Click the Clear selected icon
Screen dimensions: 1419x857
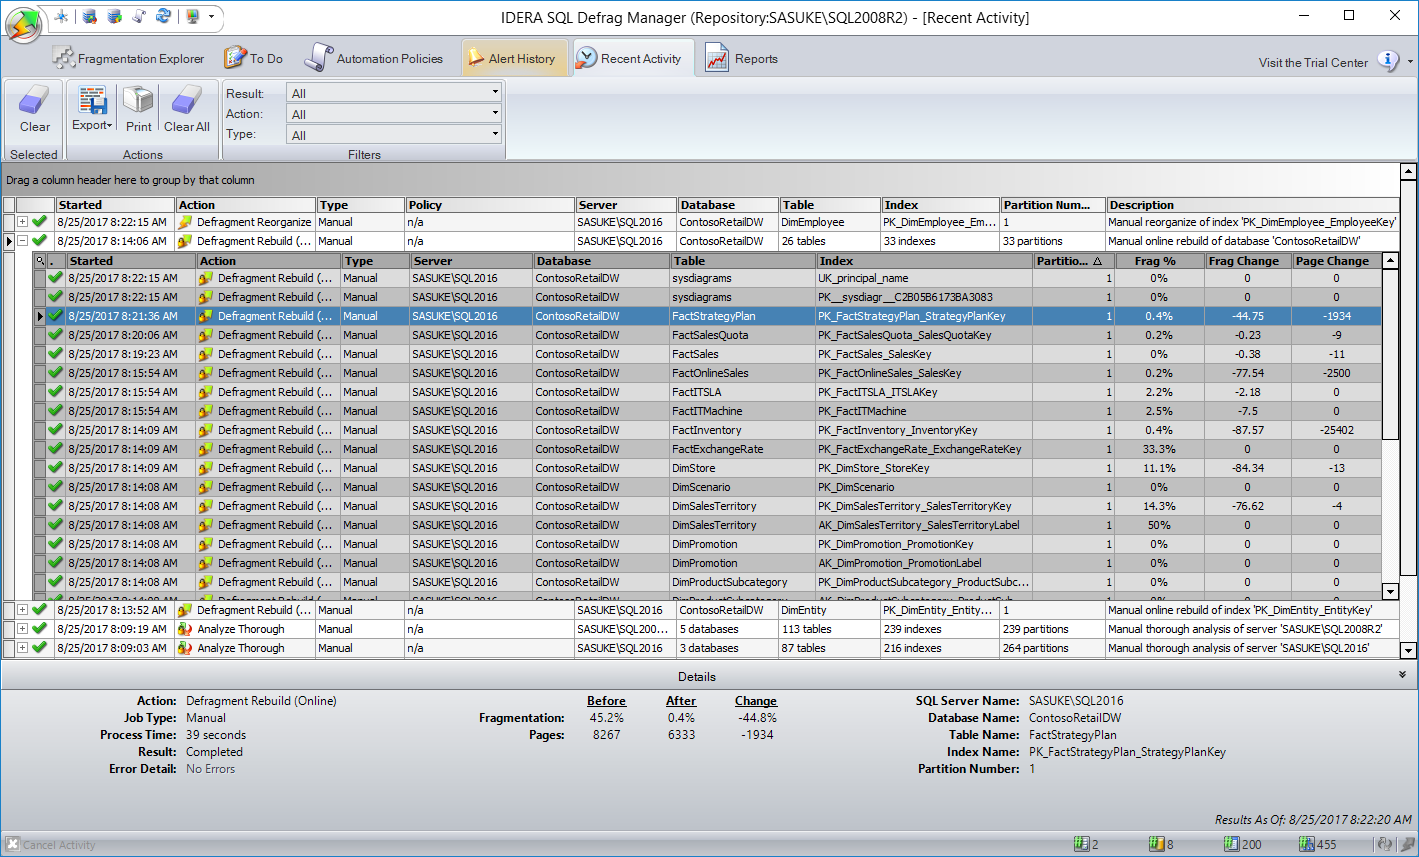pos(34,108)
